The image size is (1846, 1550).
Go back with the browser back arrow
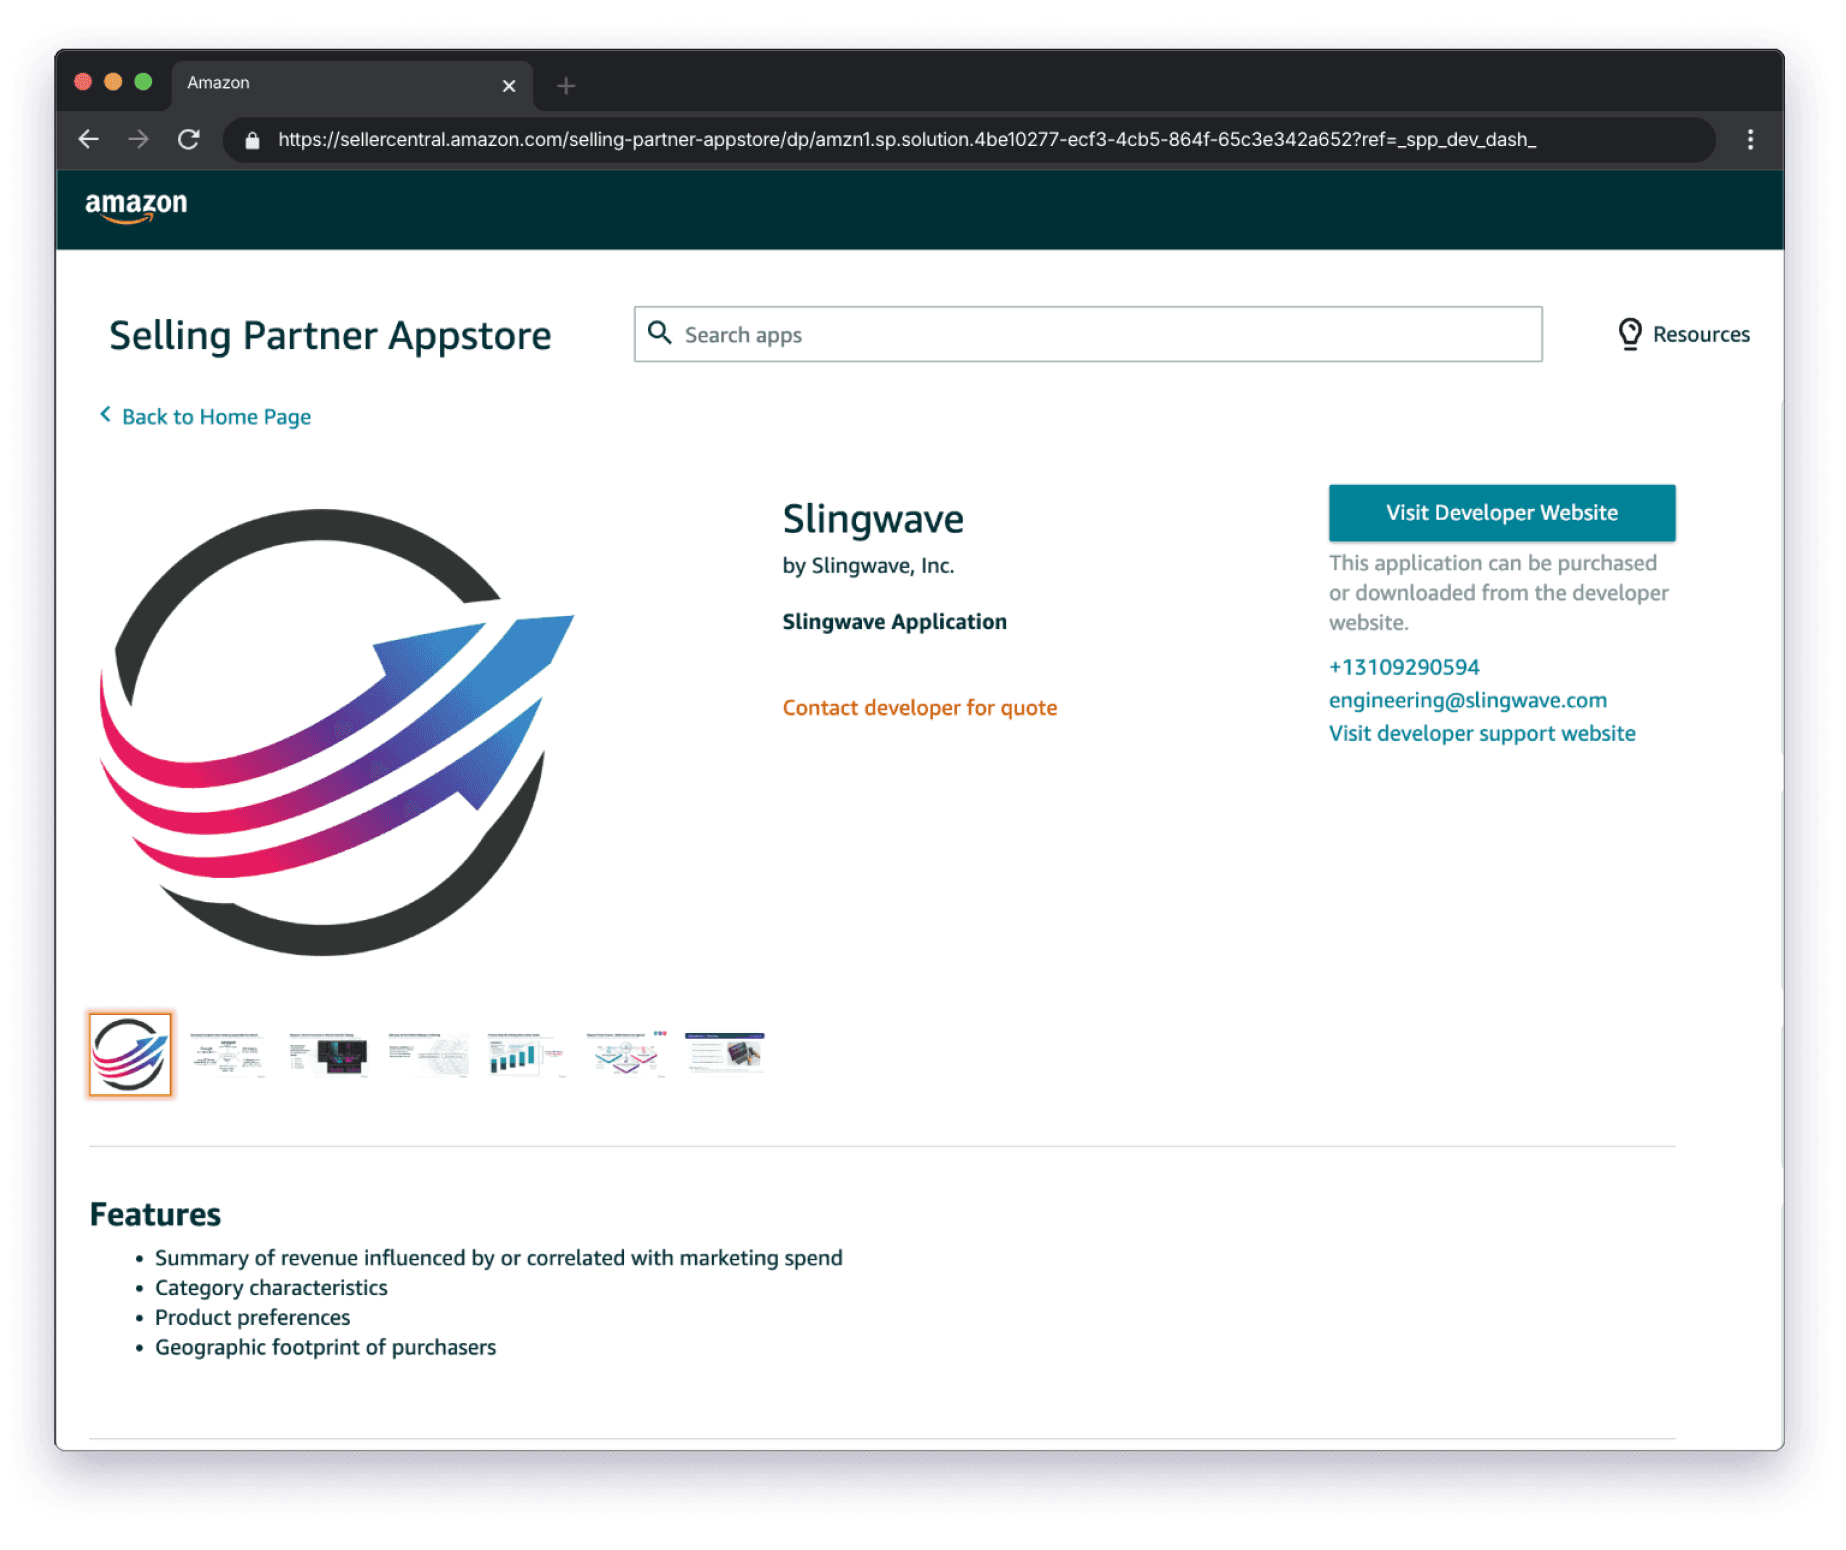88,139
